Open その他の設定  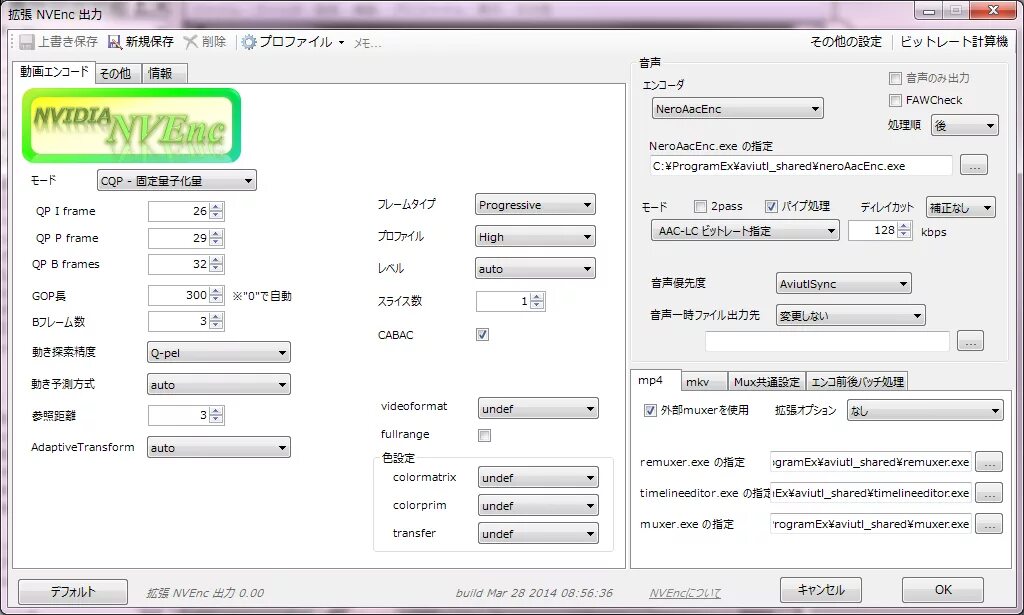tap(846, 42)
